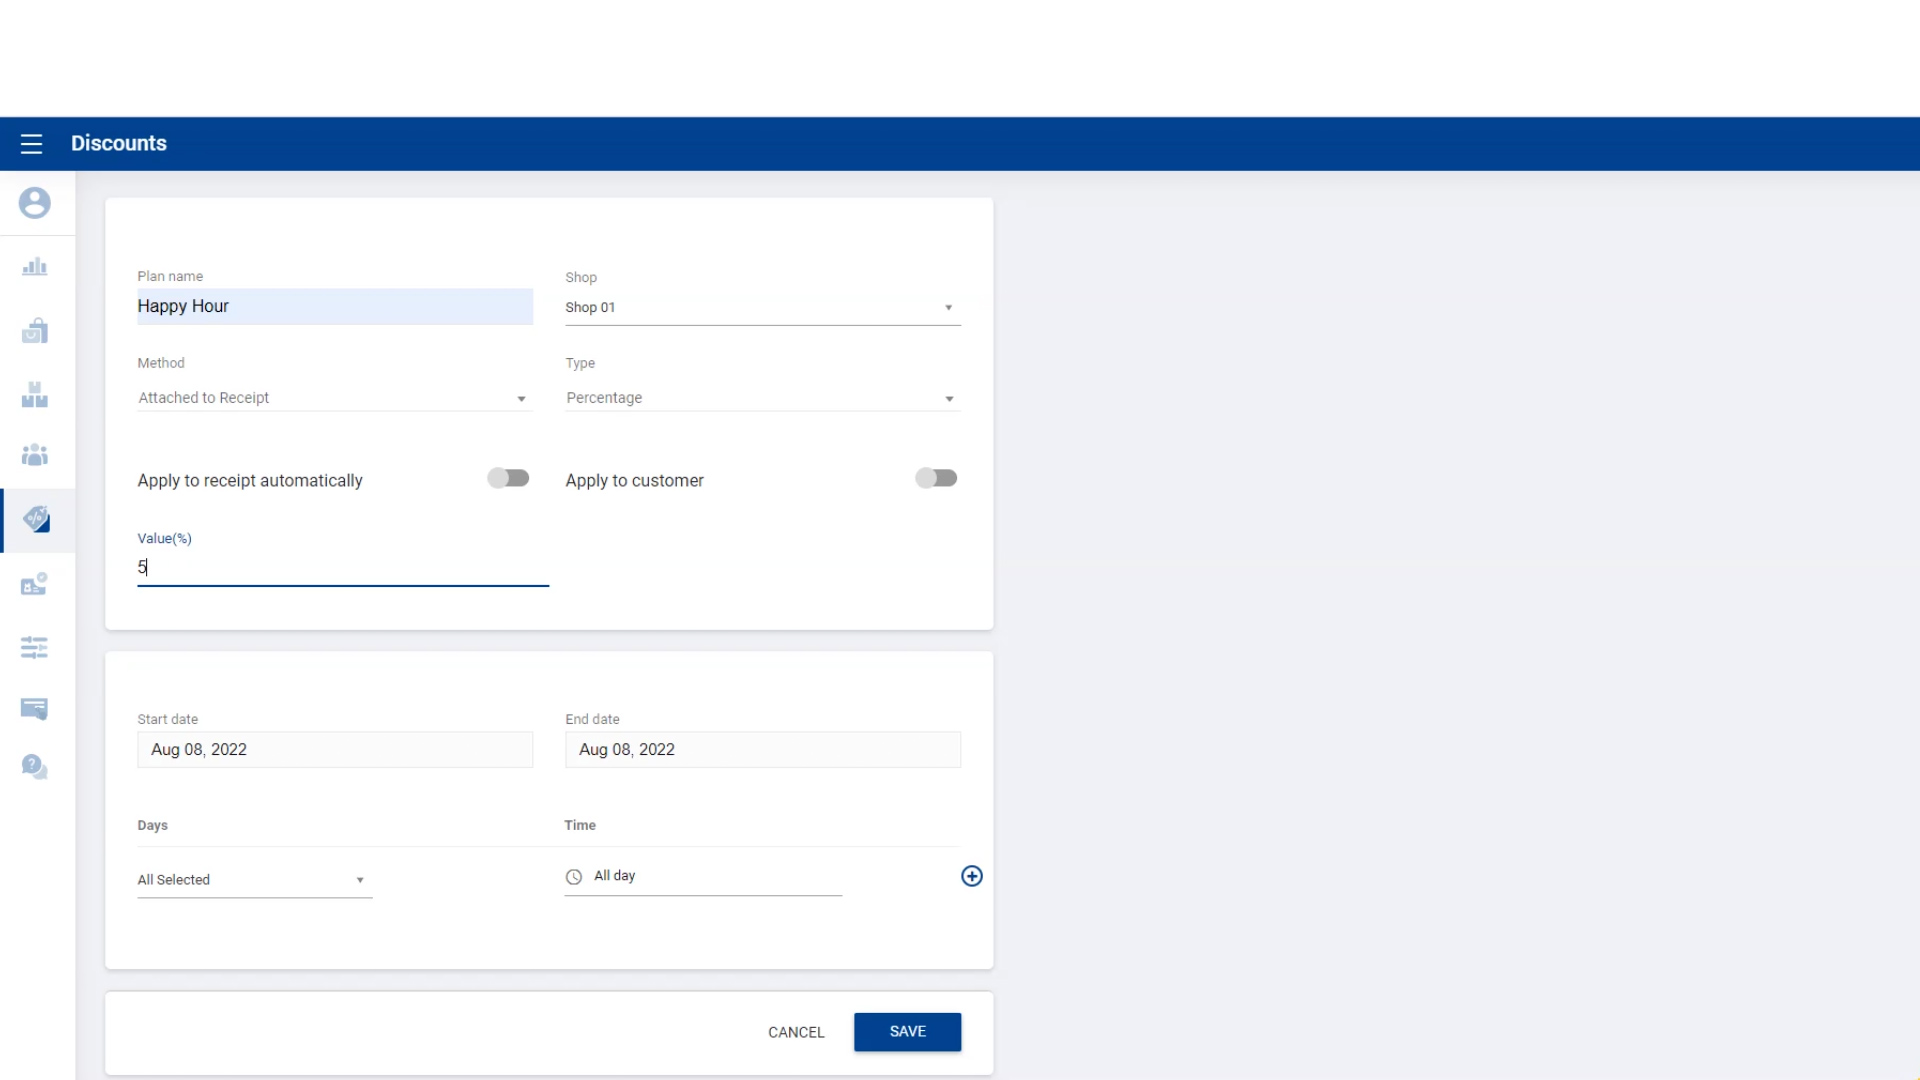1920x1080 pixels.
Task: Open the hamburger menu
Action: [x=31, y=144]
